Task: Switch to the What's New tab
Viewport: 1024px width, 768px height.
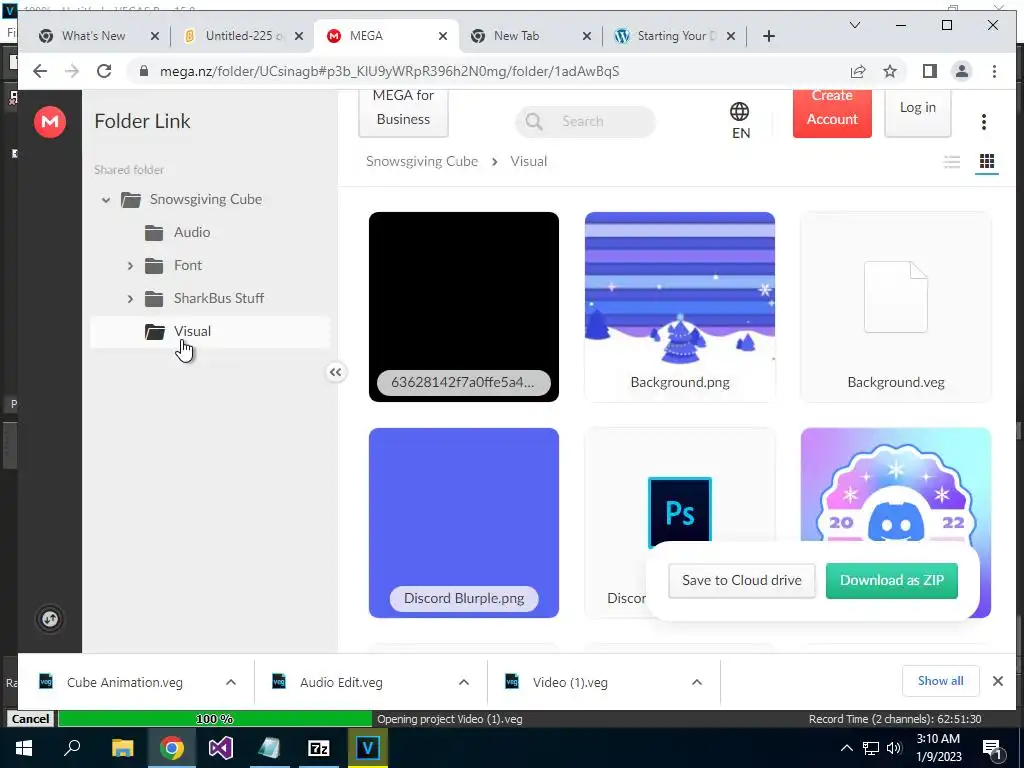Action: click(x=93, y=36)
